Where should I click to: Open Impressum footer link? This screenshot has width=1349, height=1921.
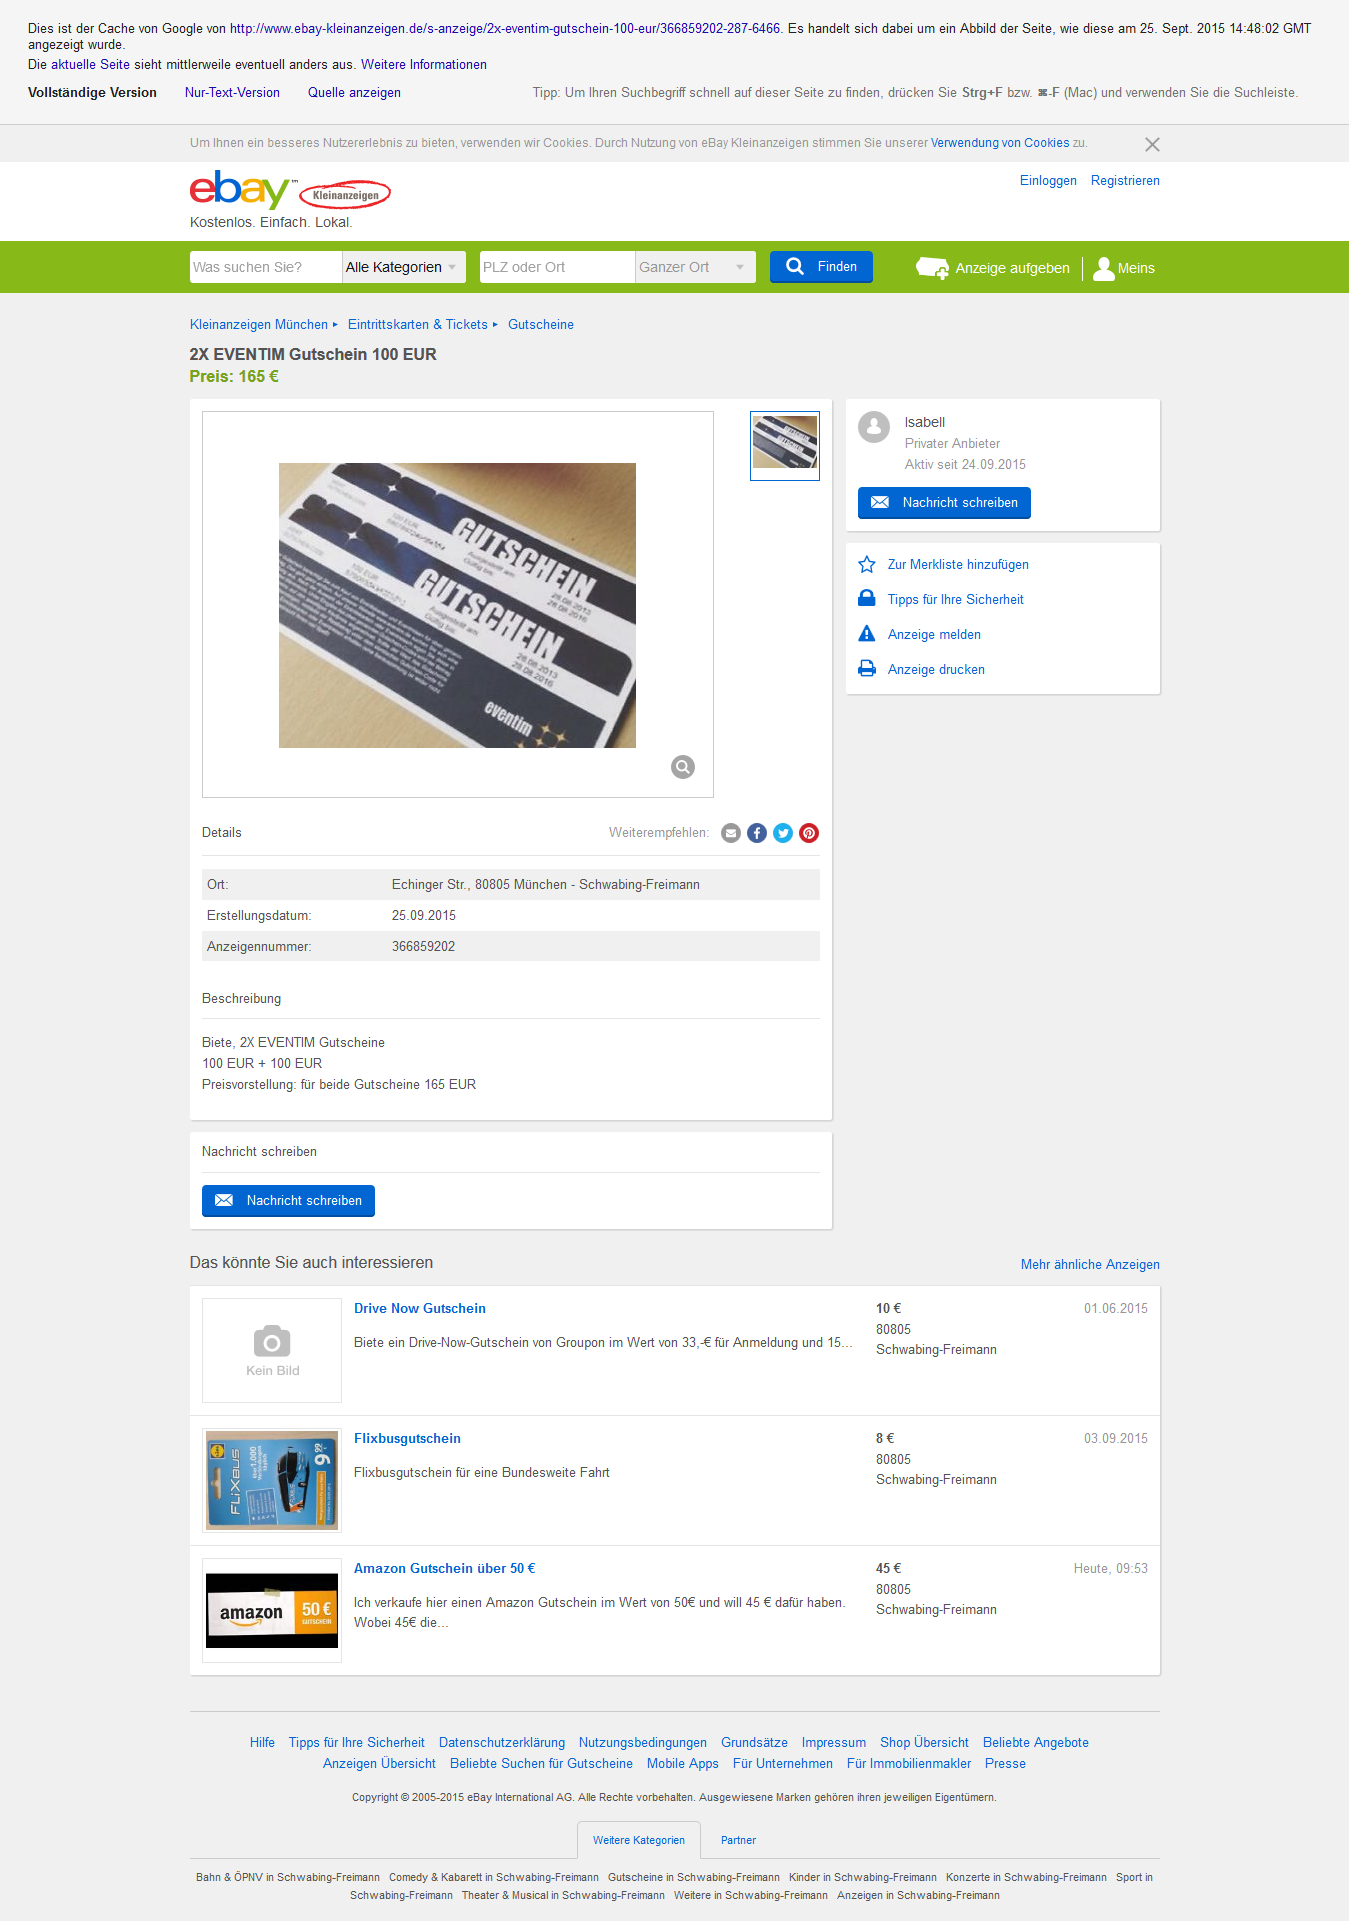pyautogui.click(x=834, y=1743)
